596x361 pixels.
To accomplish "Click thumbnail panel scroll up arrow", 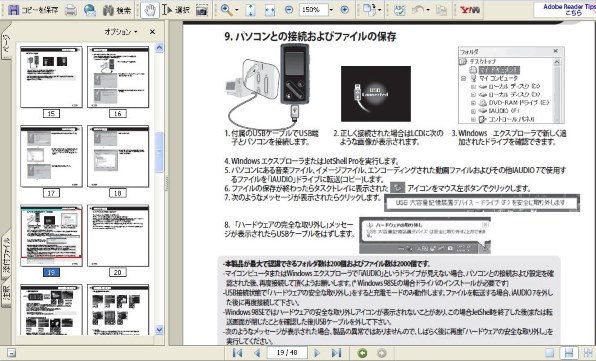I will click(159, 48).
